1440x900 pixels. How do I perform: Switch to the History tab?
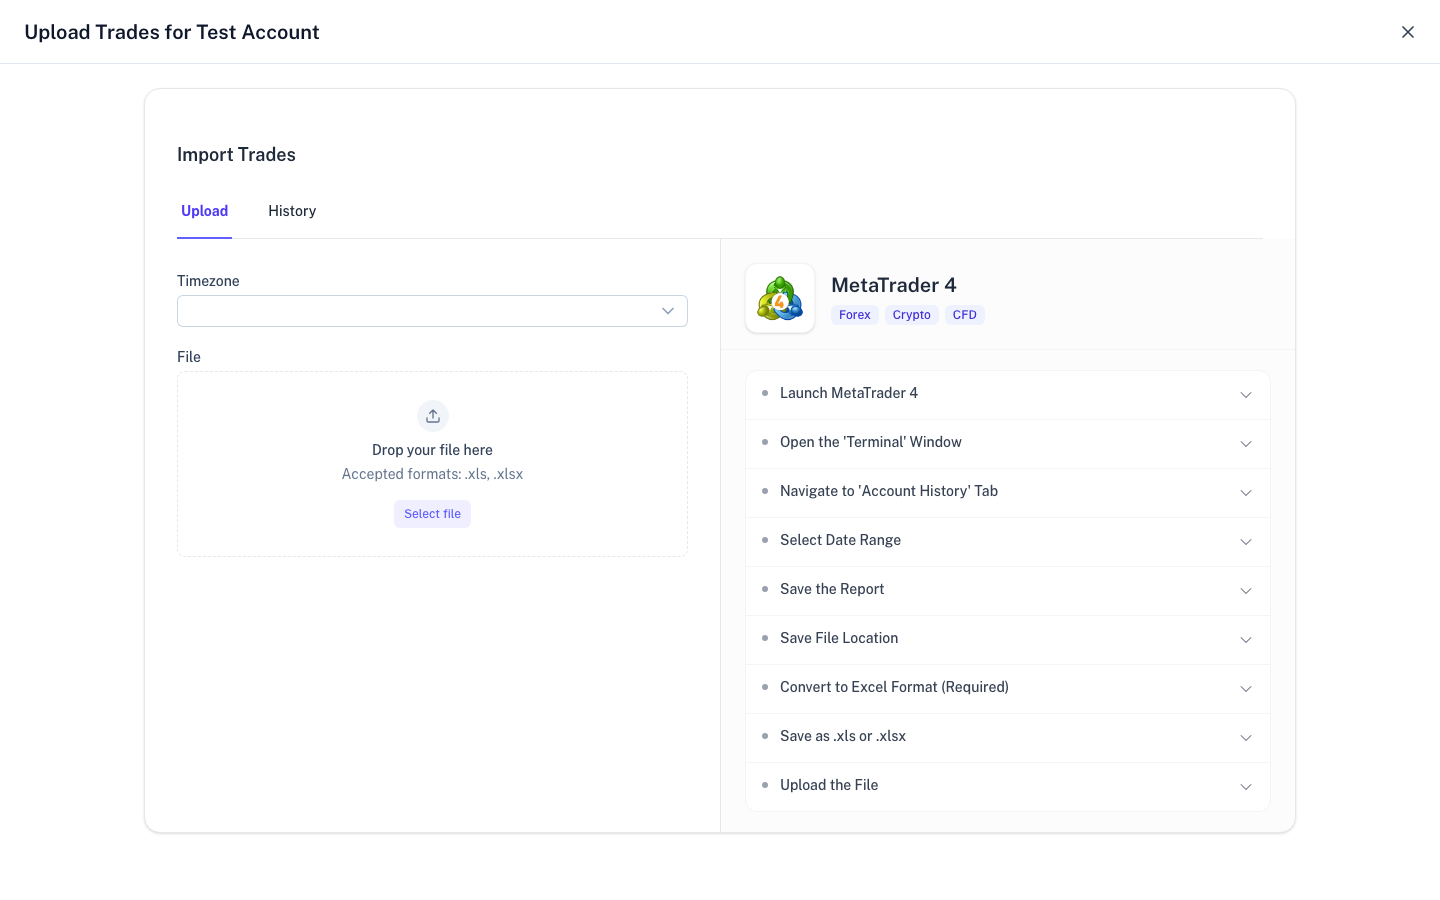(292, 211)
